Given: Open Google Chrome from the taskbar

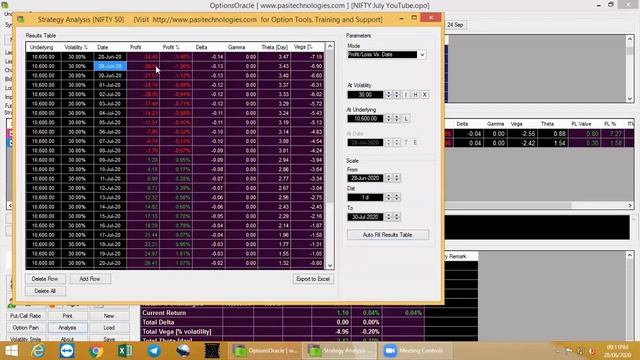Looking at the screenshot, I should click(x=96, y=351).
